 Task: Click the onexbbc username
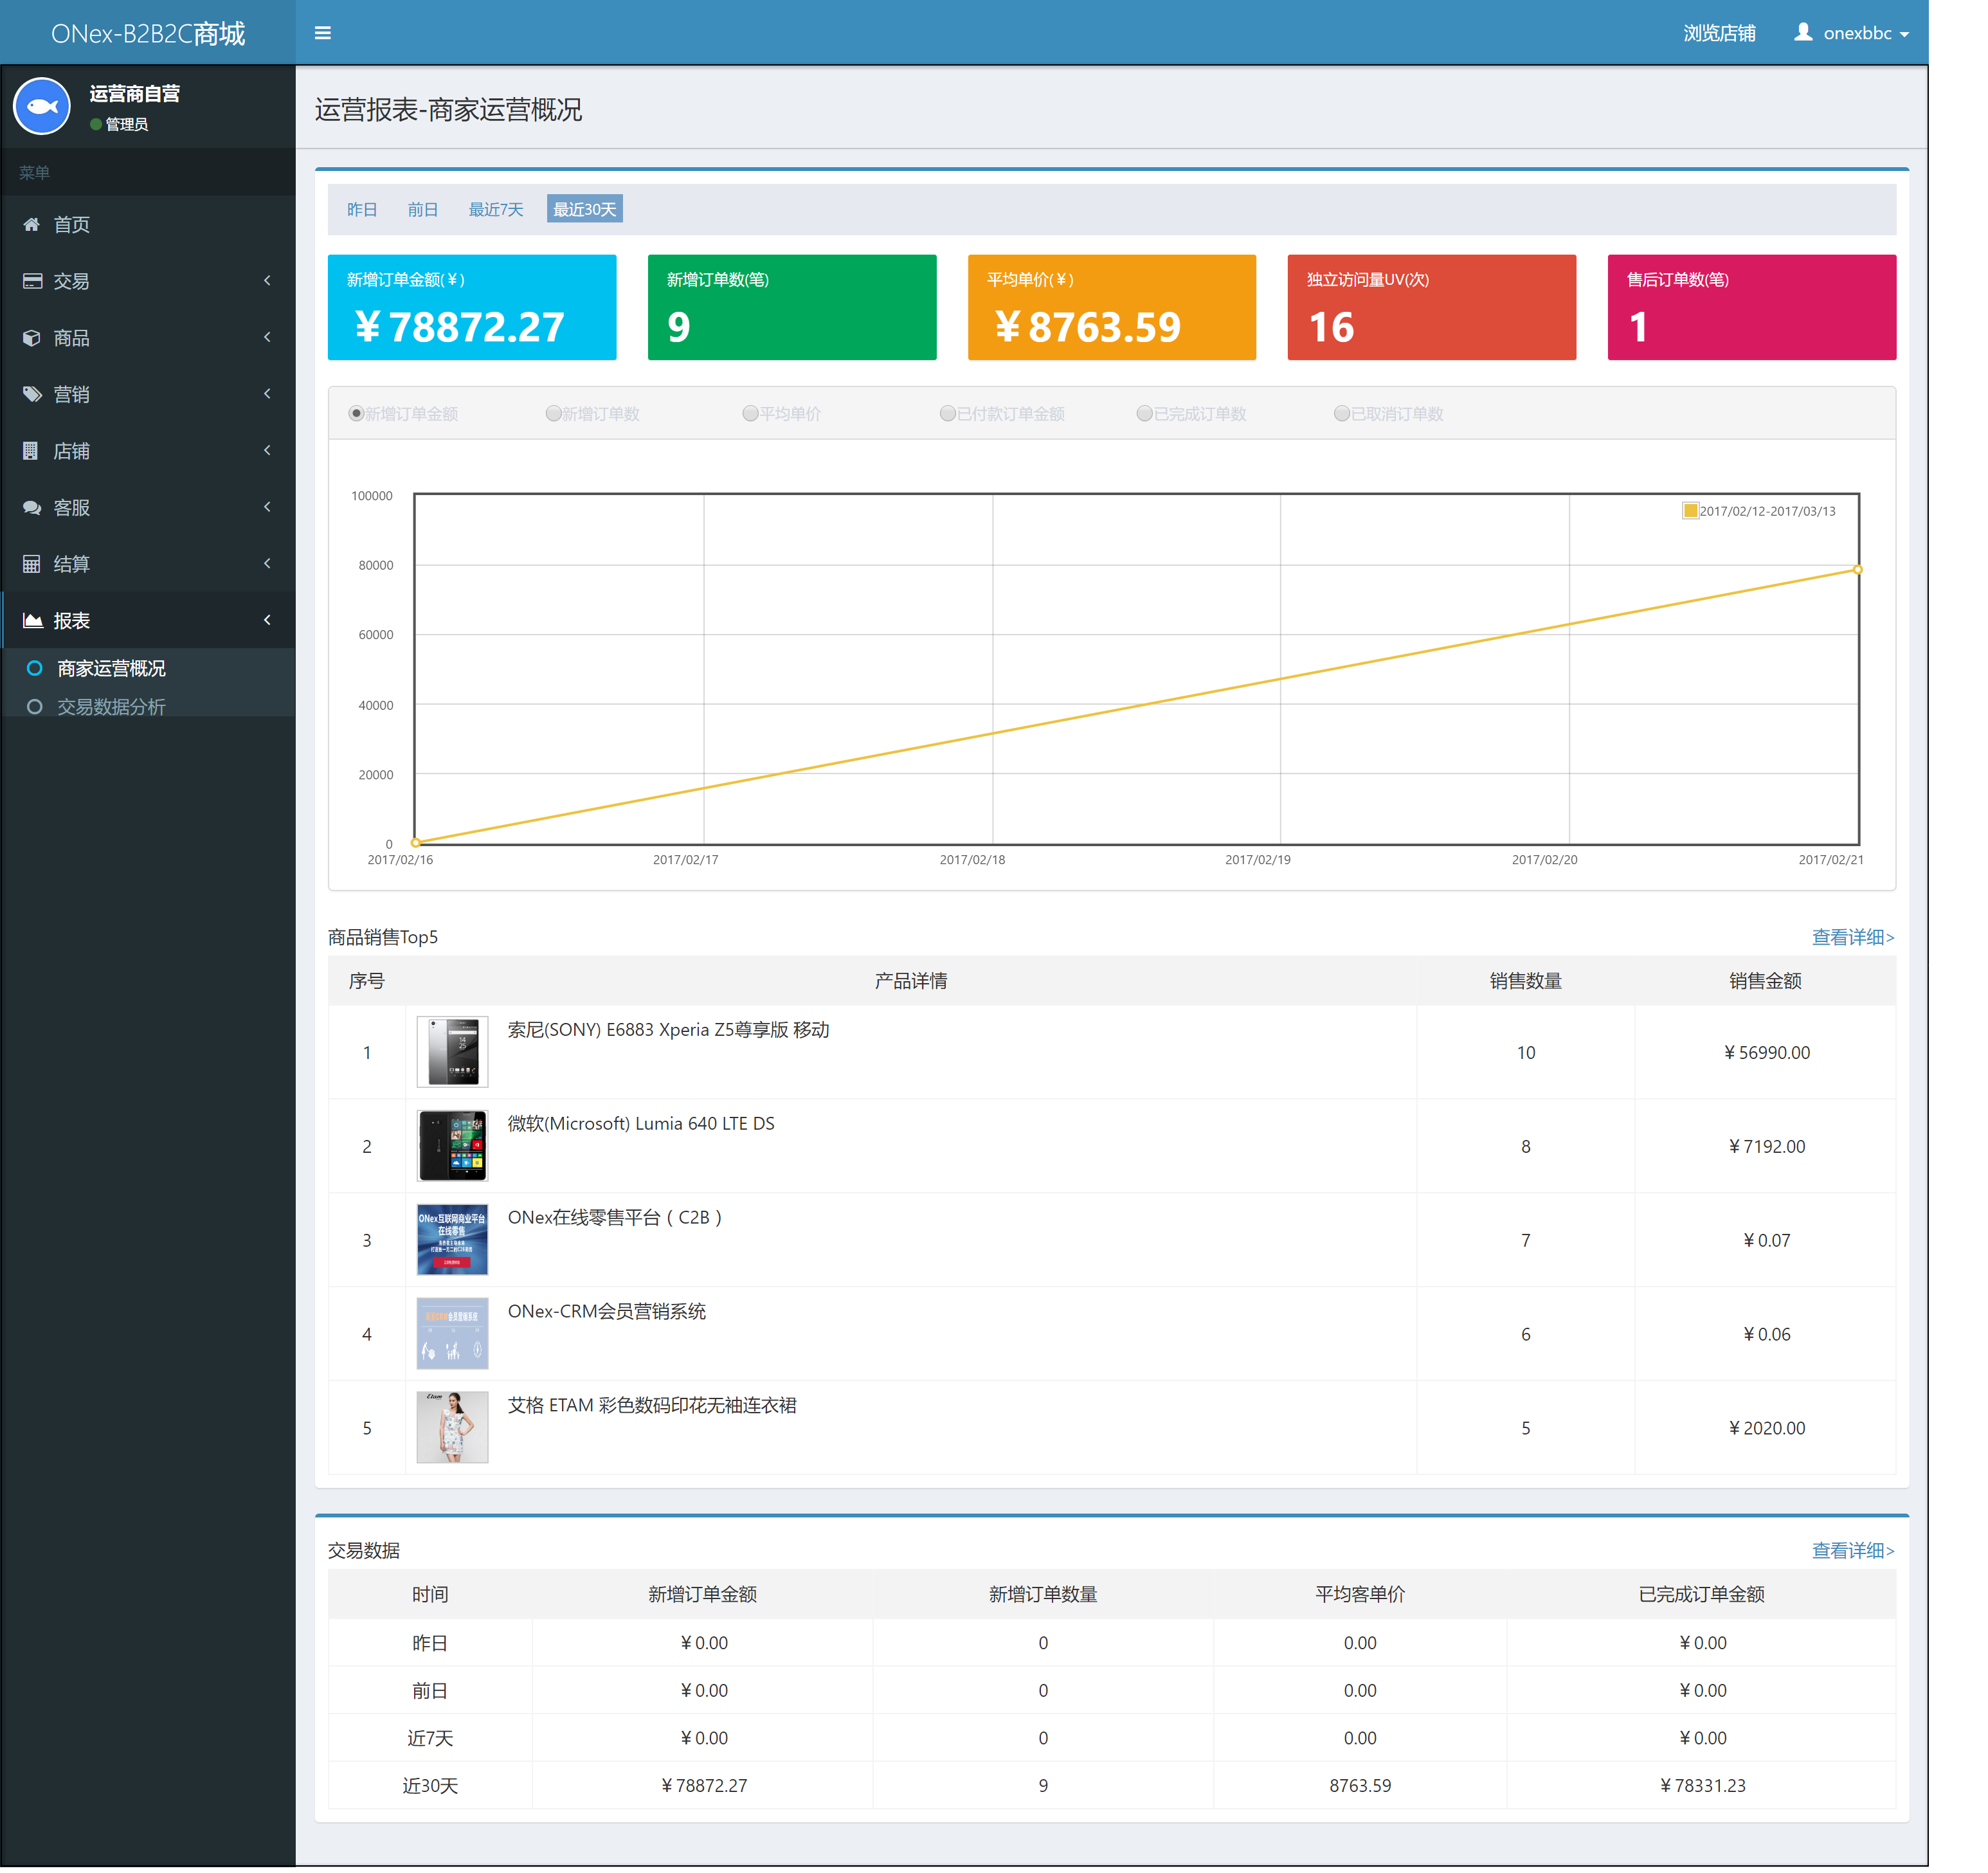pos(1858,33)
